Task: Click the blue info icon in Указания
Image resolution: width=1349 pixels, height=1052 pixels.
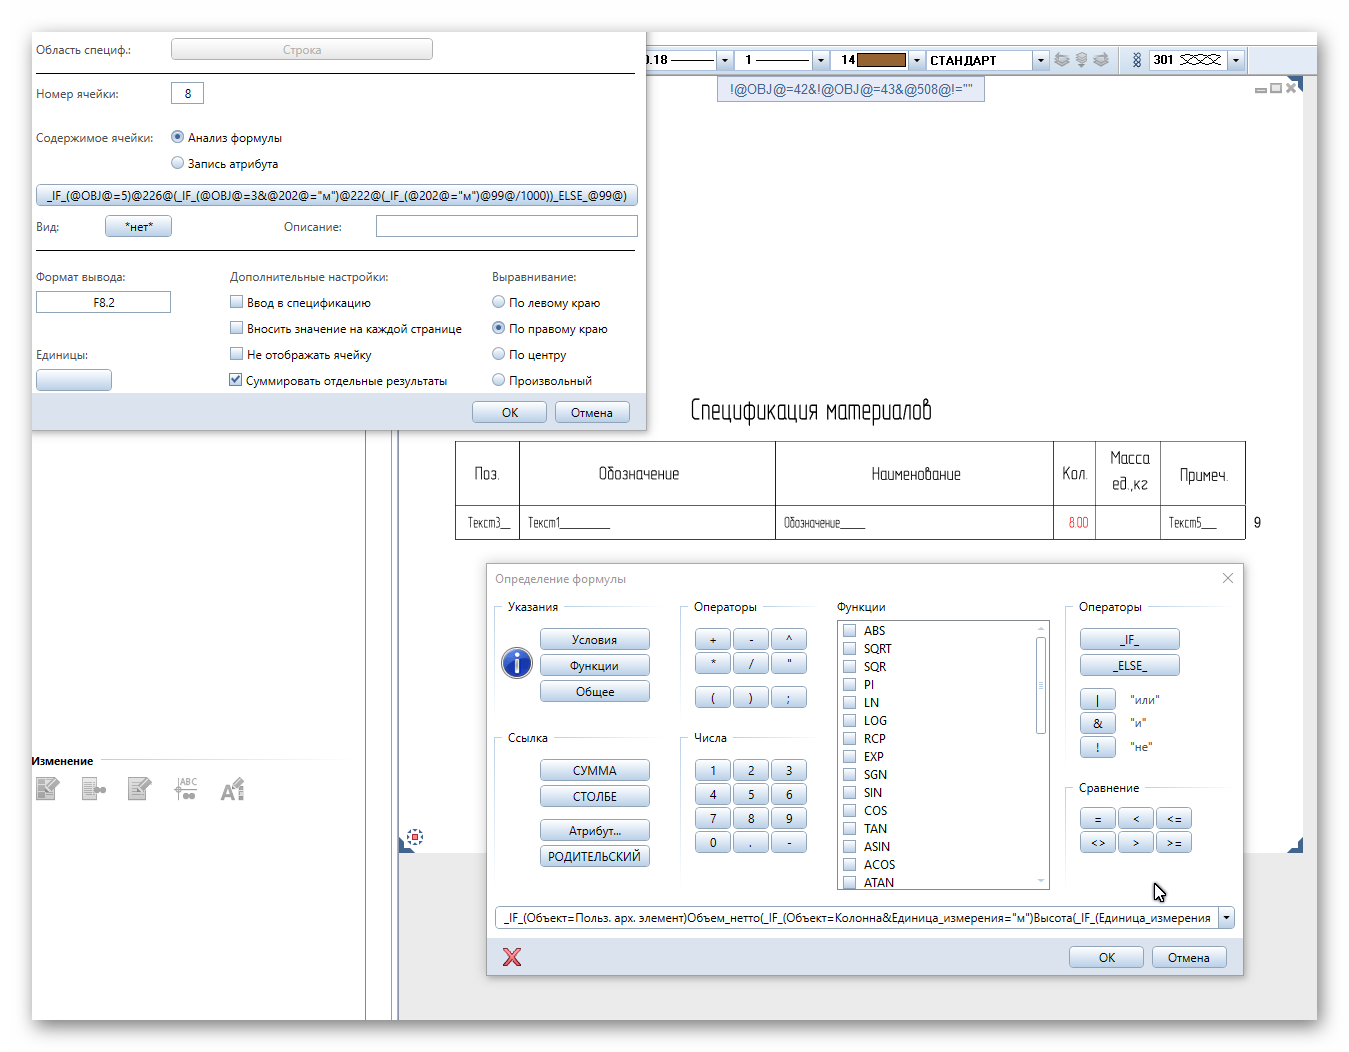Action: pyautogui.click(x=516, y=663)
